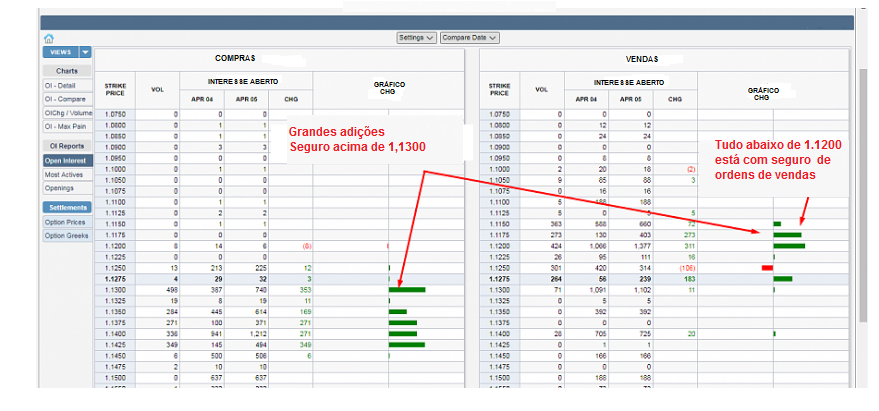Open Option Greeks settlements
This screenshot has width=879, height=411.
[x=67, y=235]
